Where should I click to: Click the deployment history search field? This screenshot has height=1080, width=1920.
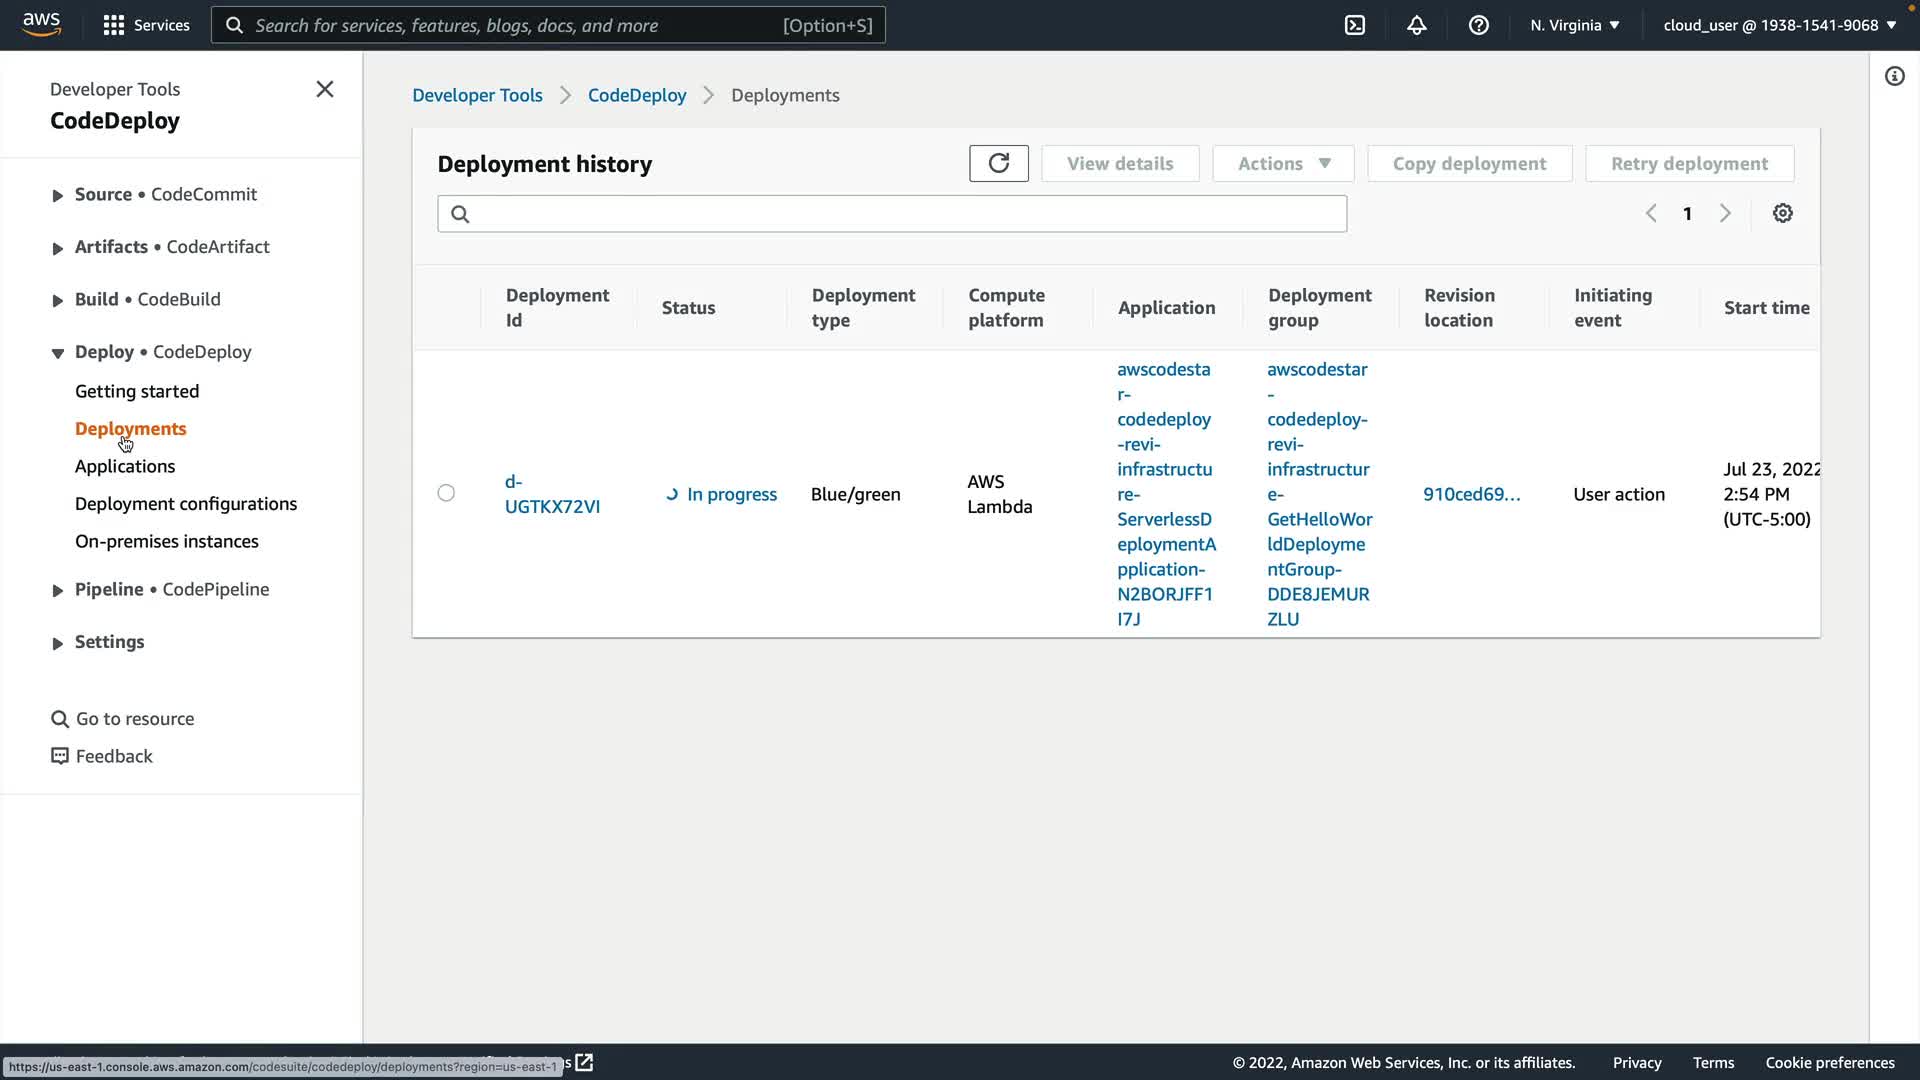[892, 213]
